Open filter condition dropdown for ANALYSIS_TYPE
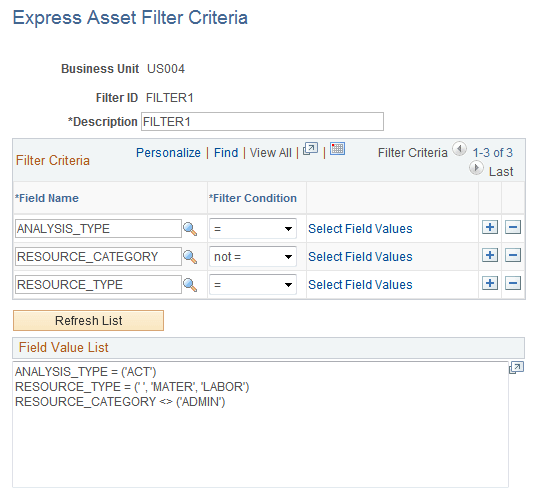 (253, 229)
